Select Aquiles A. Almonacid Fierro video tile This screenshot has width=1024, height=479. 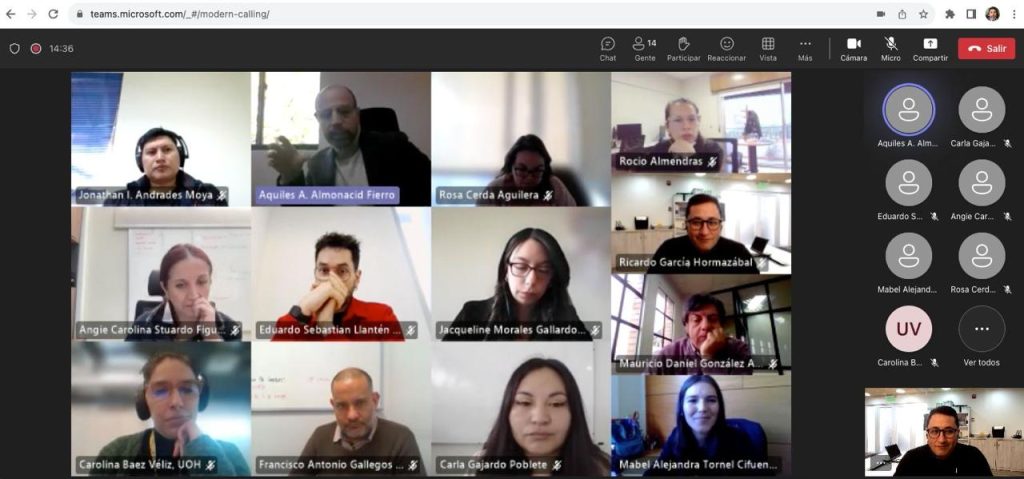click(341, 139)
